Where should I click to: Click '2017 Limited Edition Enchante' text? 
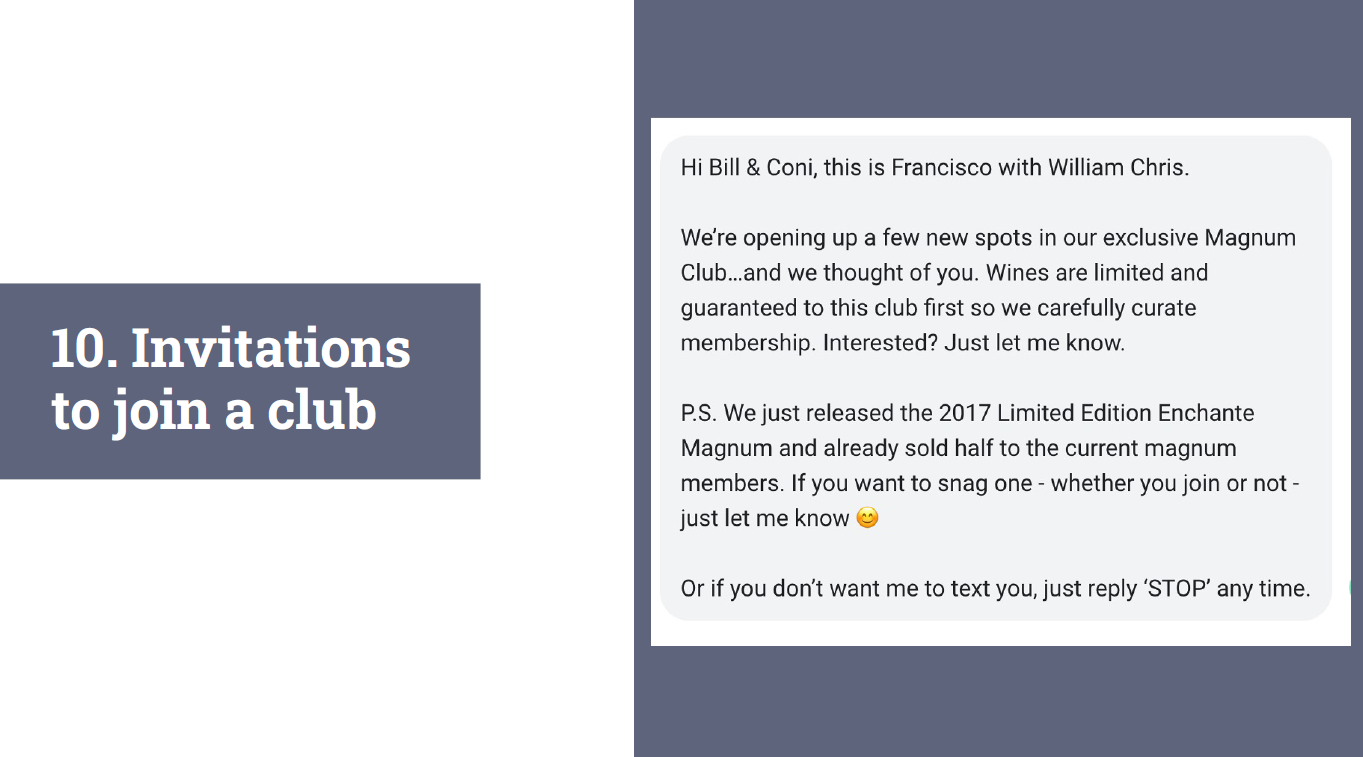tap(1096, 413)
